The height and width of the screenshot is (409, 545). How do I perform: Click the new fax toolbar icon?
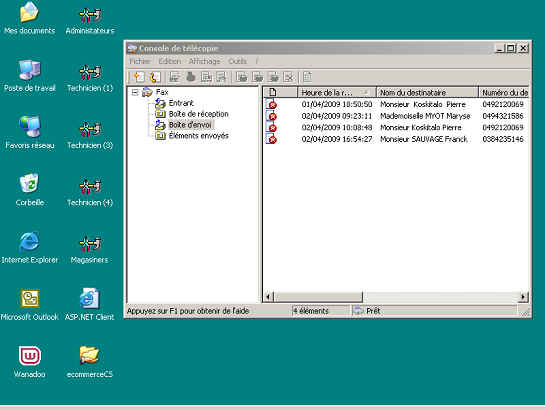click(x=139, y=77)
